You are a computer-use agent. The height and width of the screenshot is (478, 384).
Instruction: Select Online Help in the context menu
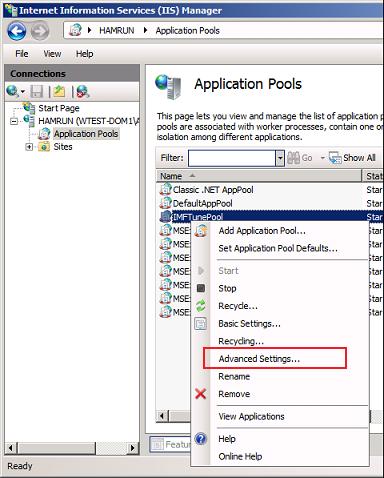pyautogui.click(x=240, y=456)
